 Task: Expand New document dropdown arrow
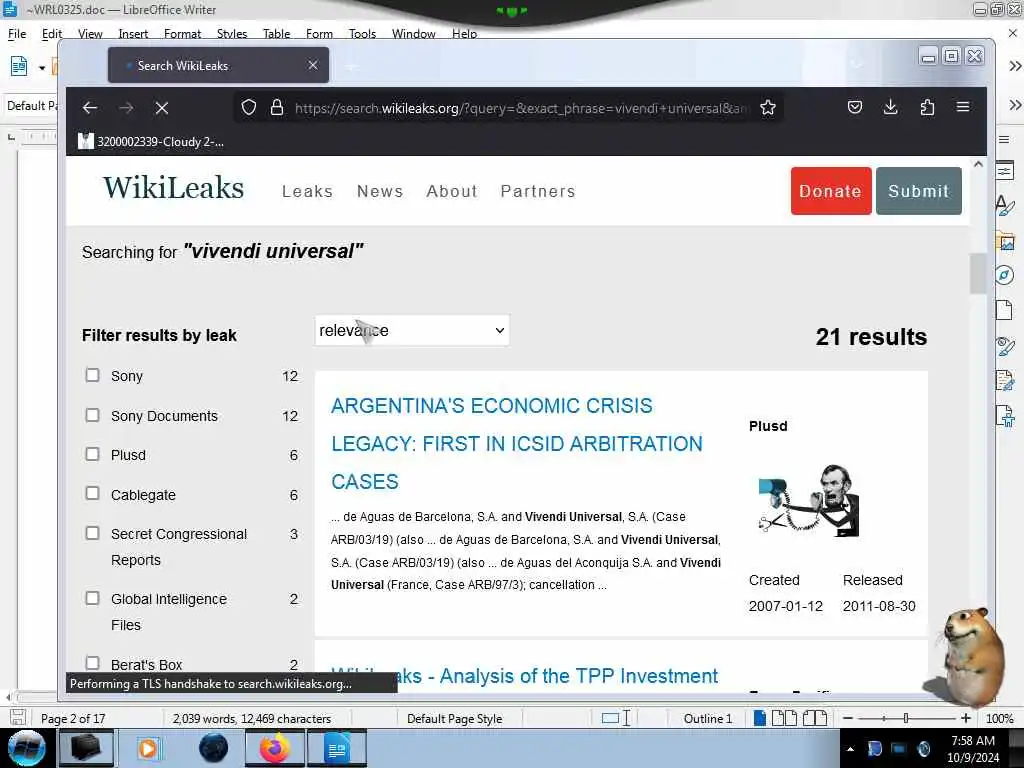[42, 67]
